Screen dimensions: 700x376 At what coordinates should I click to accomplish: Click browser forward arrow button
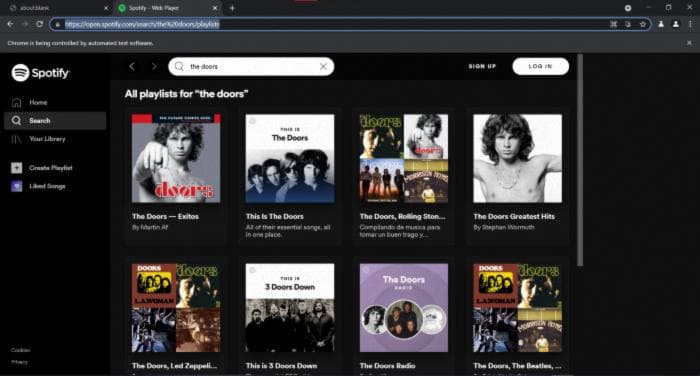(25, 24)
